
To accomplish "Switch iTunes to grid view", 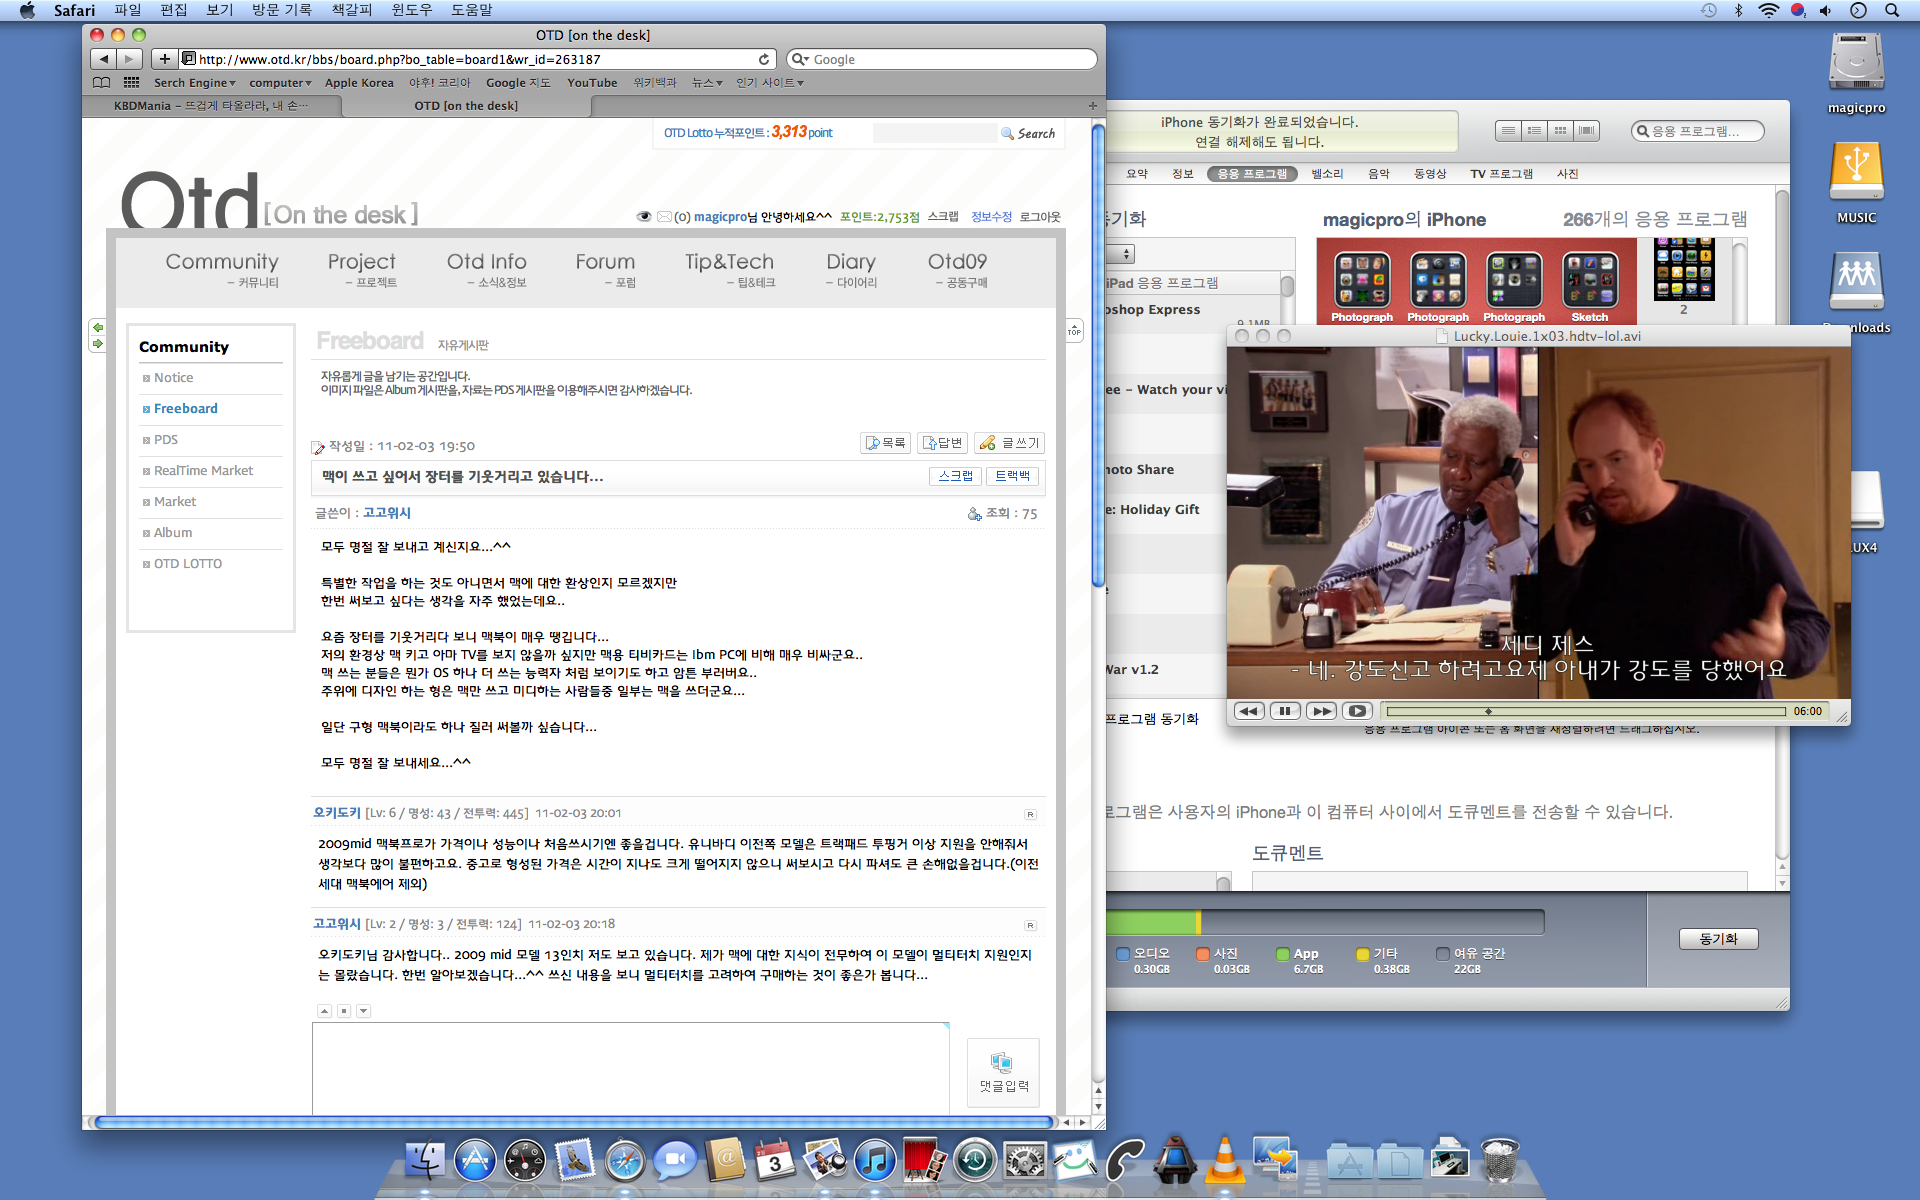I will (1560, 131).
